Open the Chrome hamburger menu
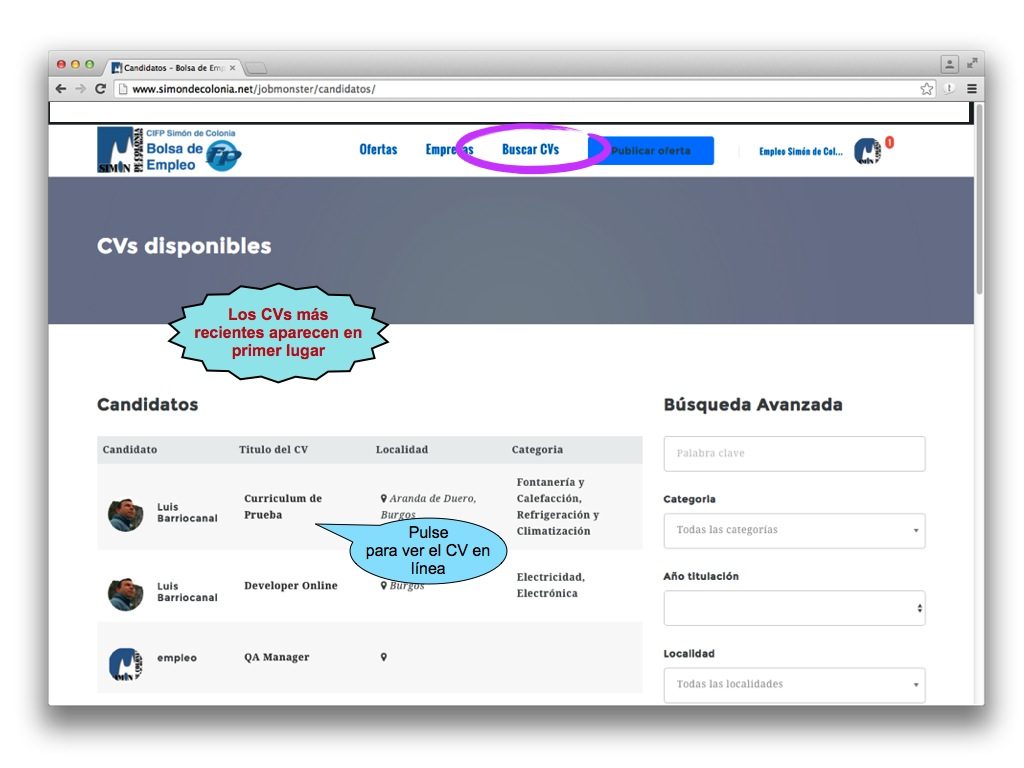1024x768 pixels. pyautogui.click(x=972, y=89)
